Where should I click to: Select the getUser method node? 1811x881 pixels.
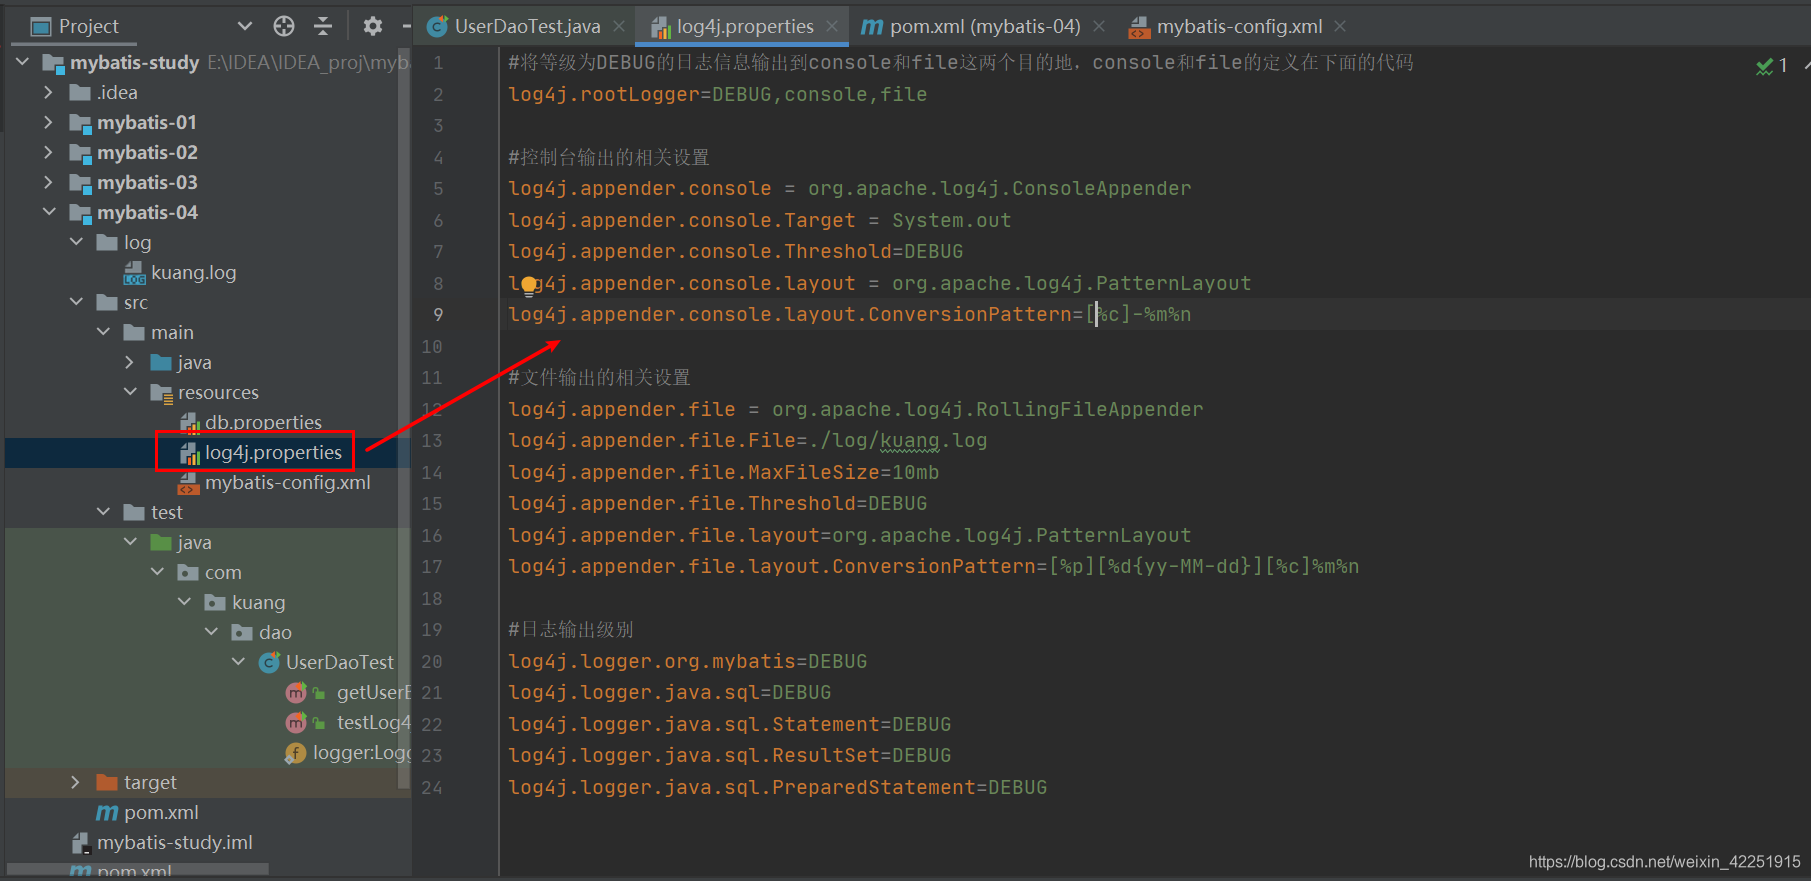pos(372,692)
